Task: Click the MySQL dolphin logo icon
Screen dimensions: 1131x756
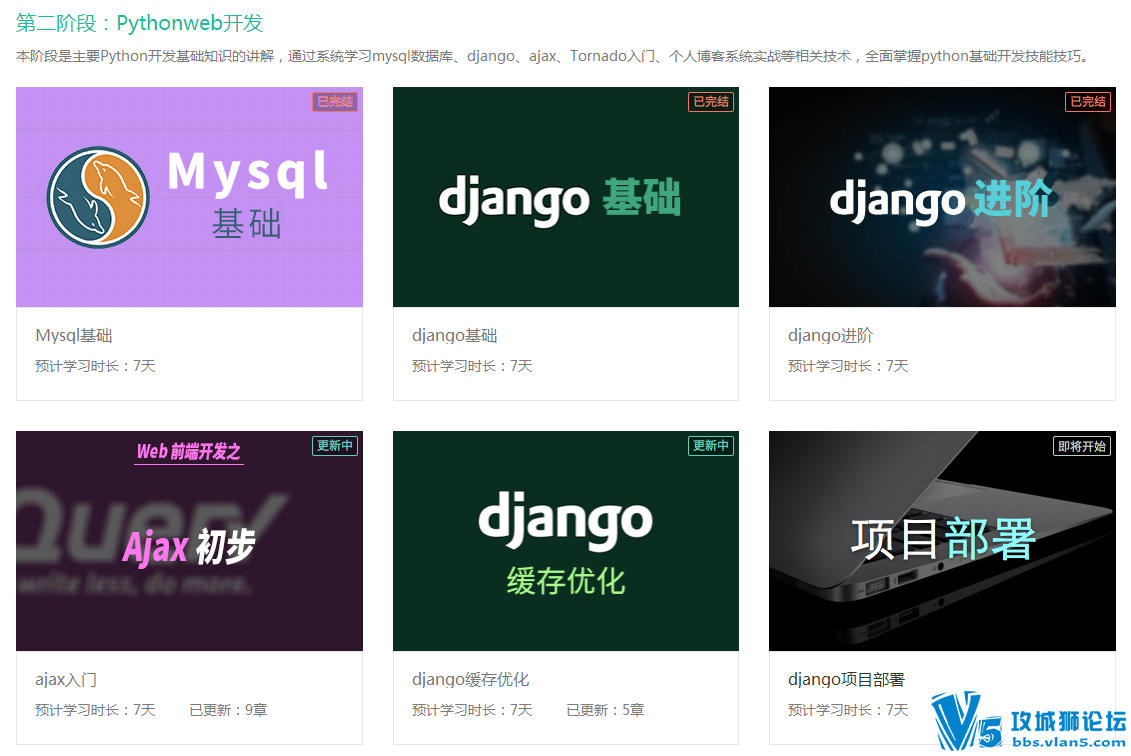Action: coord(98,198)
